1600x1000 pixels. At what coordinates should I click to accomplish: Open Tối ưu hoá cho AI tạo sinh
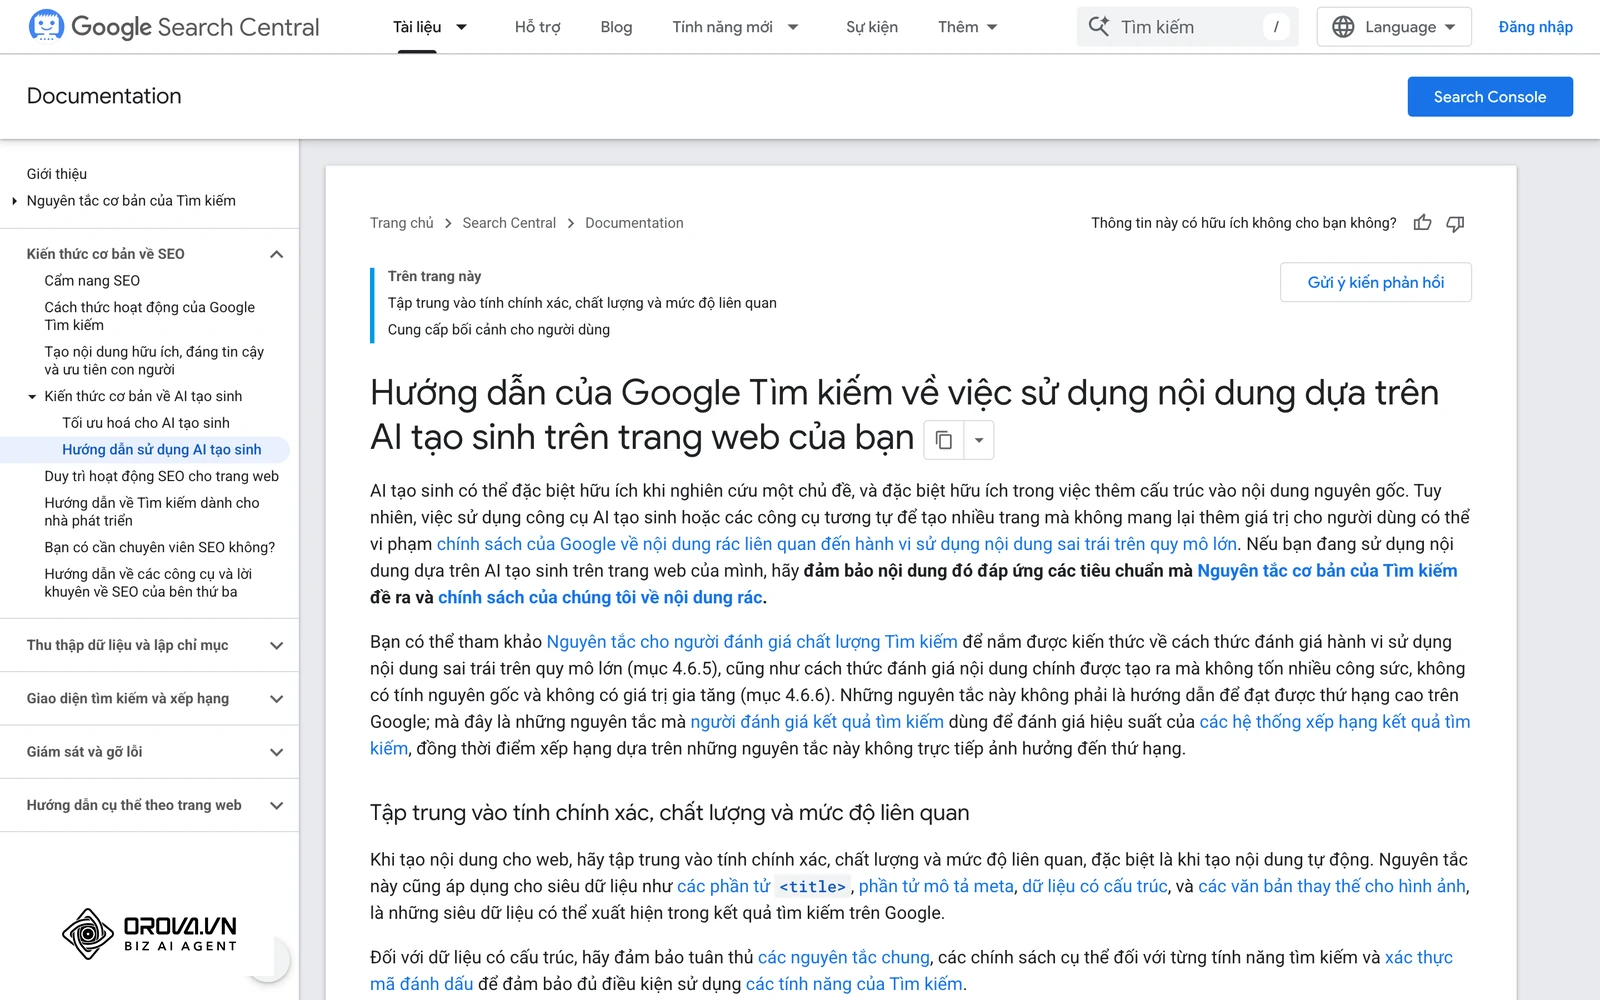146,423
